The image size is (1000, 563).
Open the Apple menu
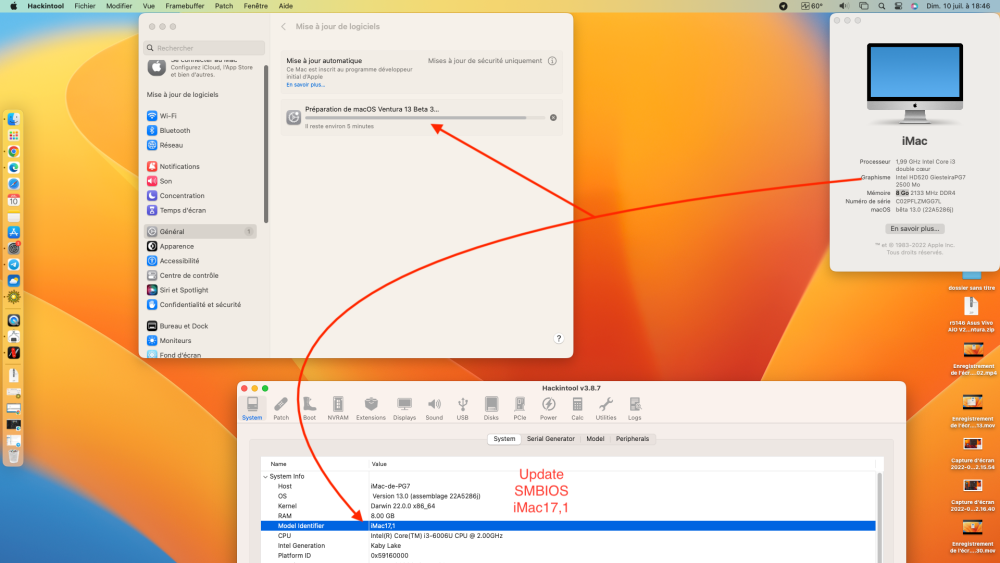[x=13, y=6]
